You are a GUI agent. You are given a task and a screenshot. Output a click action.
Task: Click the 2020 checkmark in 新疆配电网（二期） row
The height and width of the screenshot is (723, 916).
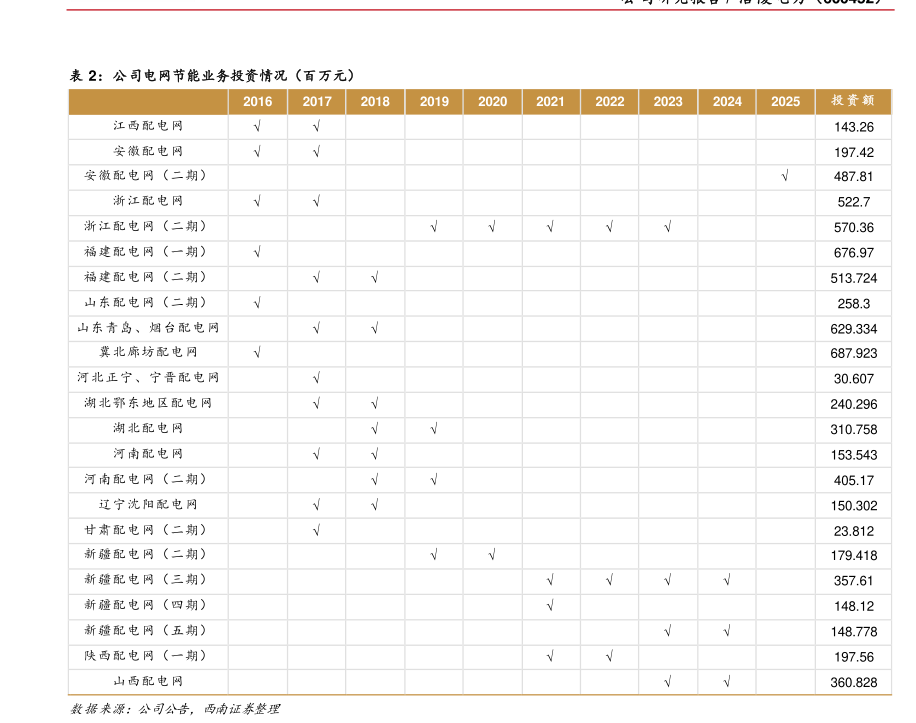(492, 554)
